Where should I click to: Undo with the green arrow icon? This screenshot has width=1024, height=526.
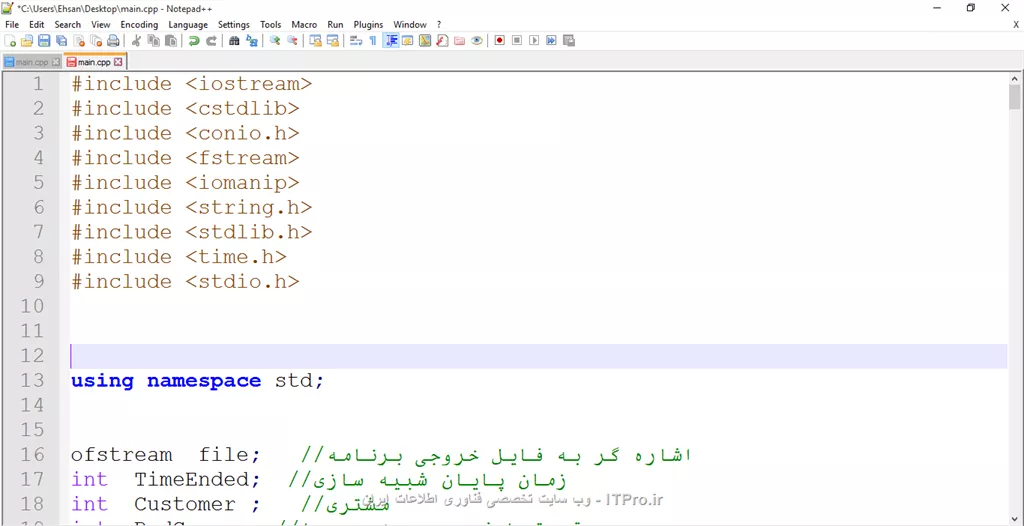[x=194, y=41]
